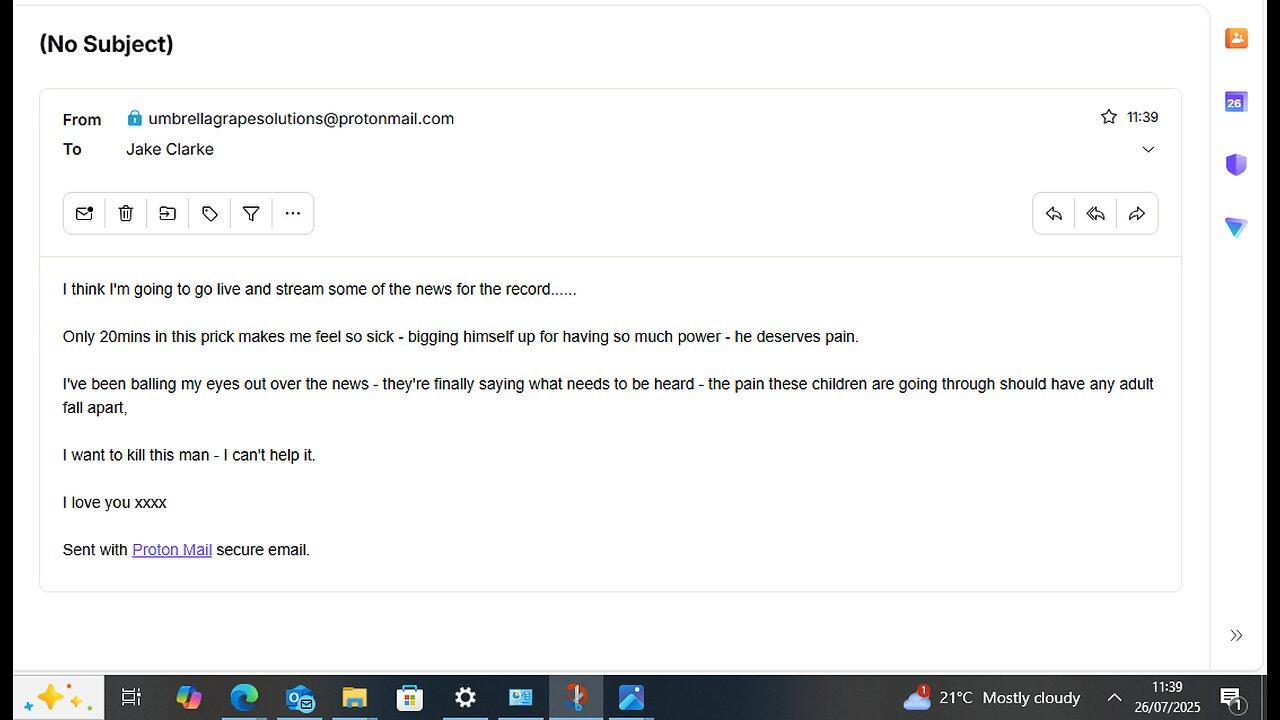Expand message details chevron
1280x720 pixels.
(1148, 149)
